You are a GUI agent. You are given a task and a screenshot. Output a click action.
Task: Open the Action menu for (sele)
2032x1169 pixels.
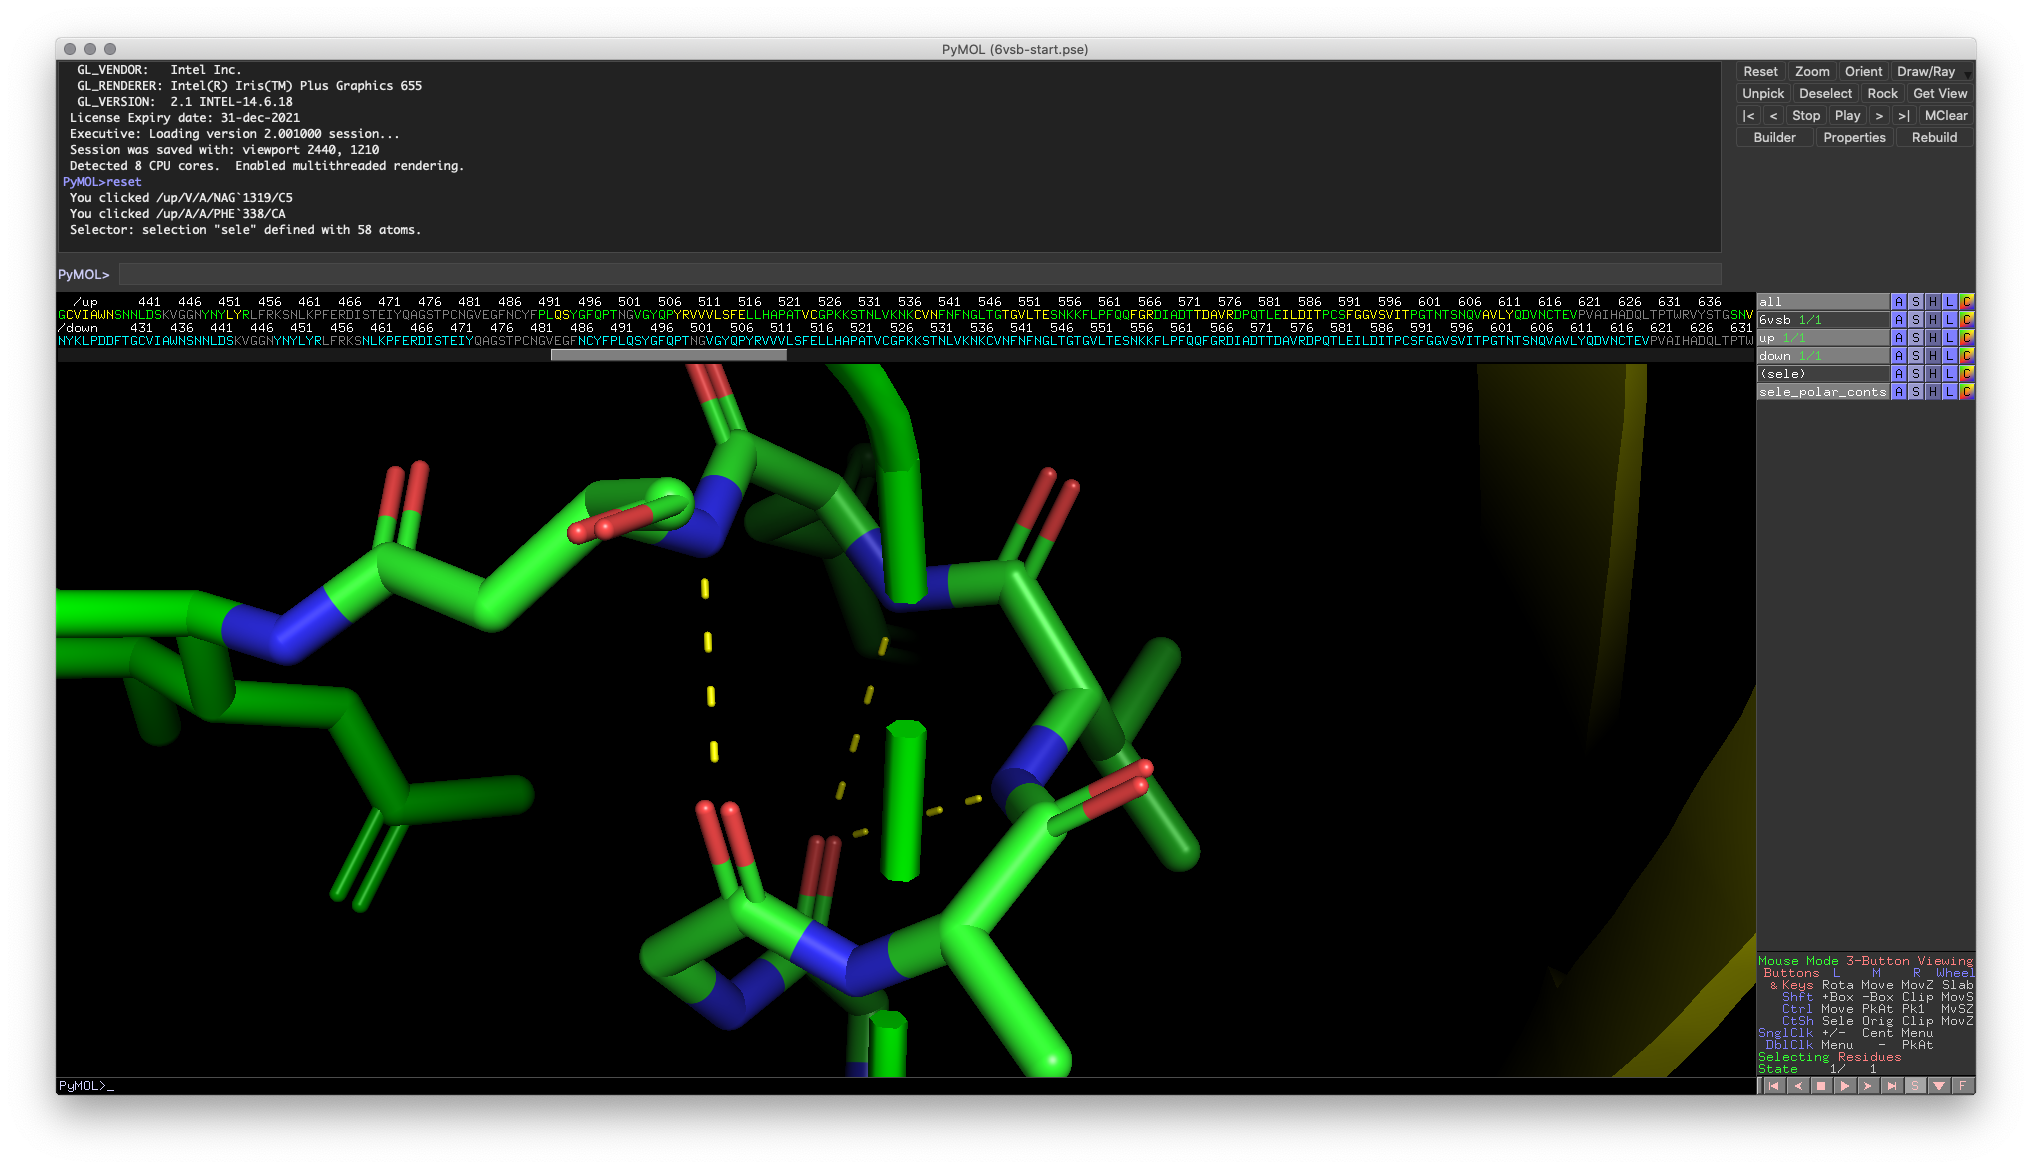1898,374
